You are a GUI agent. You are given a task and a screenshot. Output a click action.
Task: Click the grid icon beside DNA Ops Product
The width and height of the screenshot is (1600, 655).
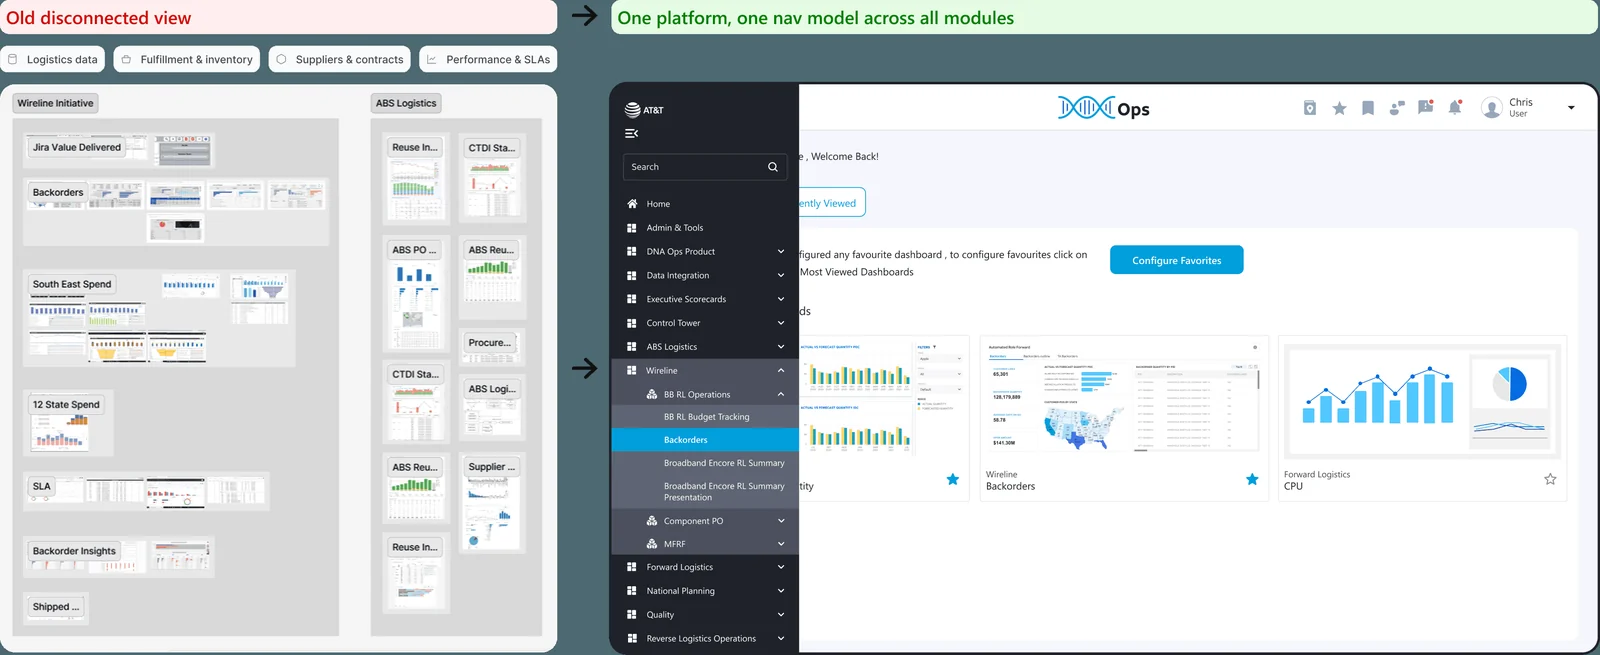pyautogui.click(x=632, y=252)
